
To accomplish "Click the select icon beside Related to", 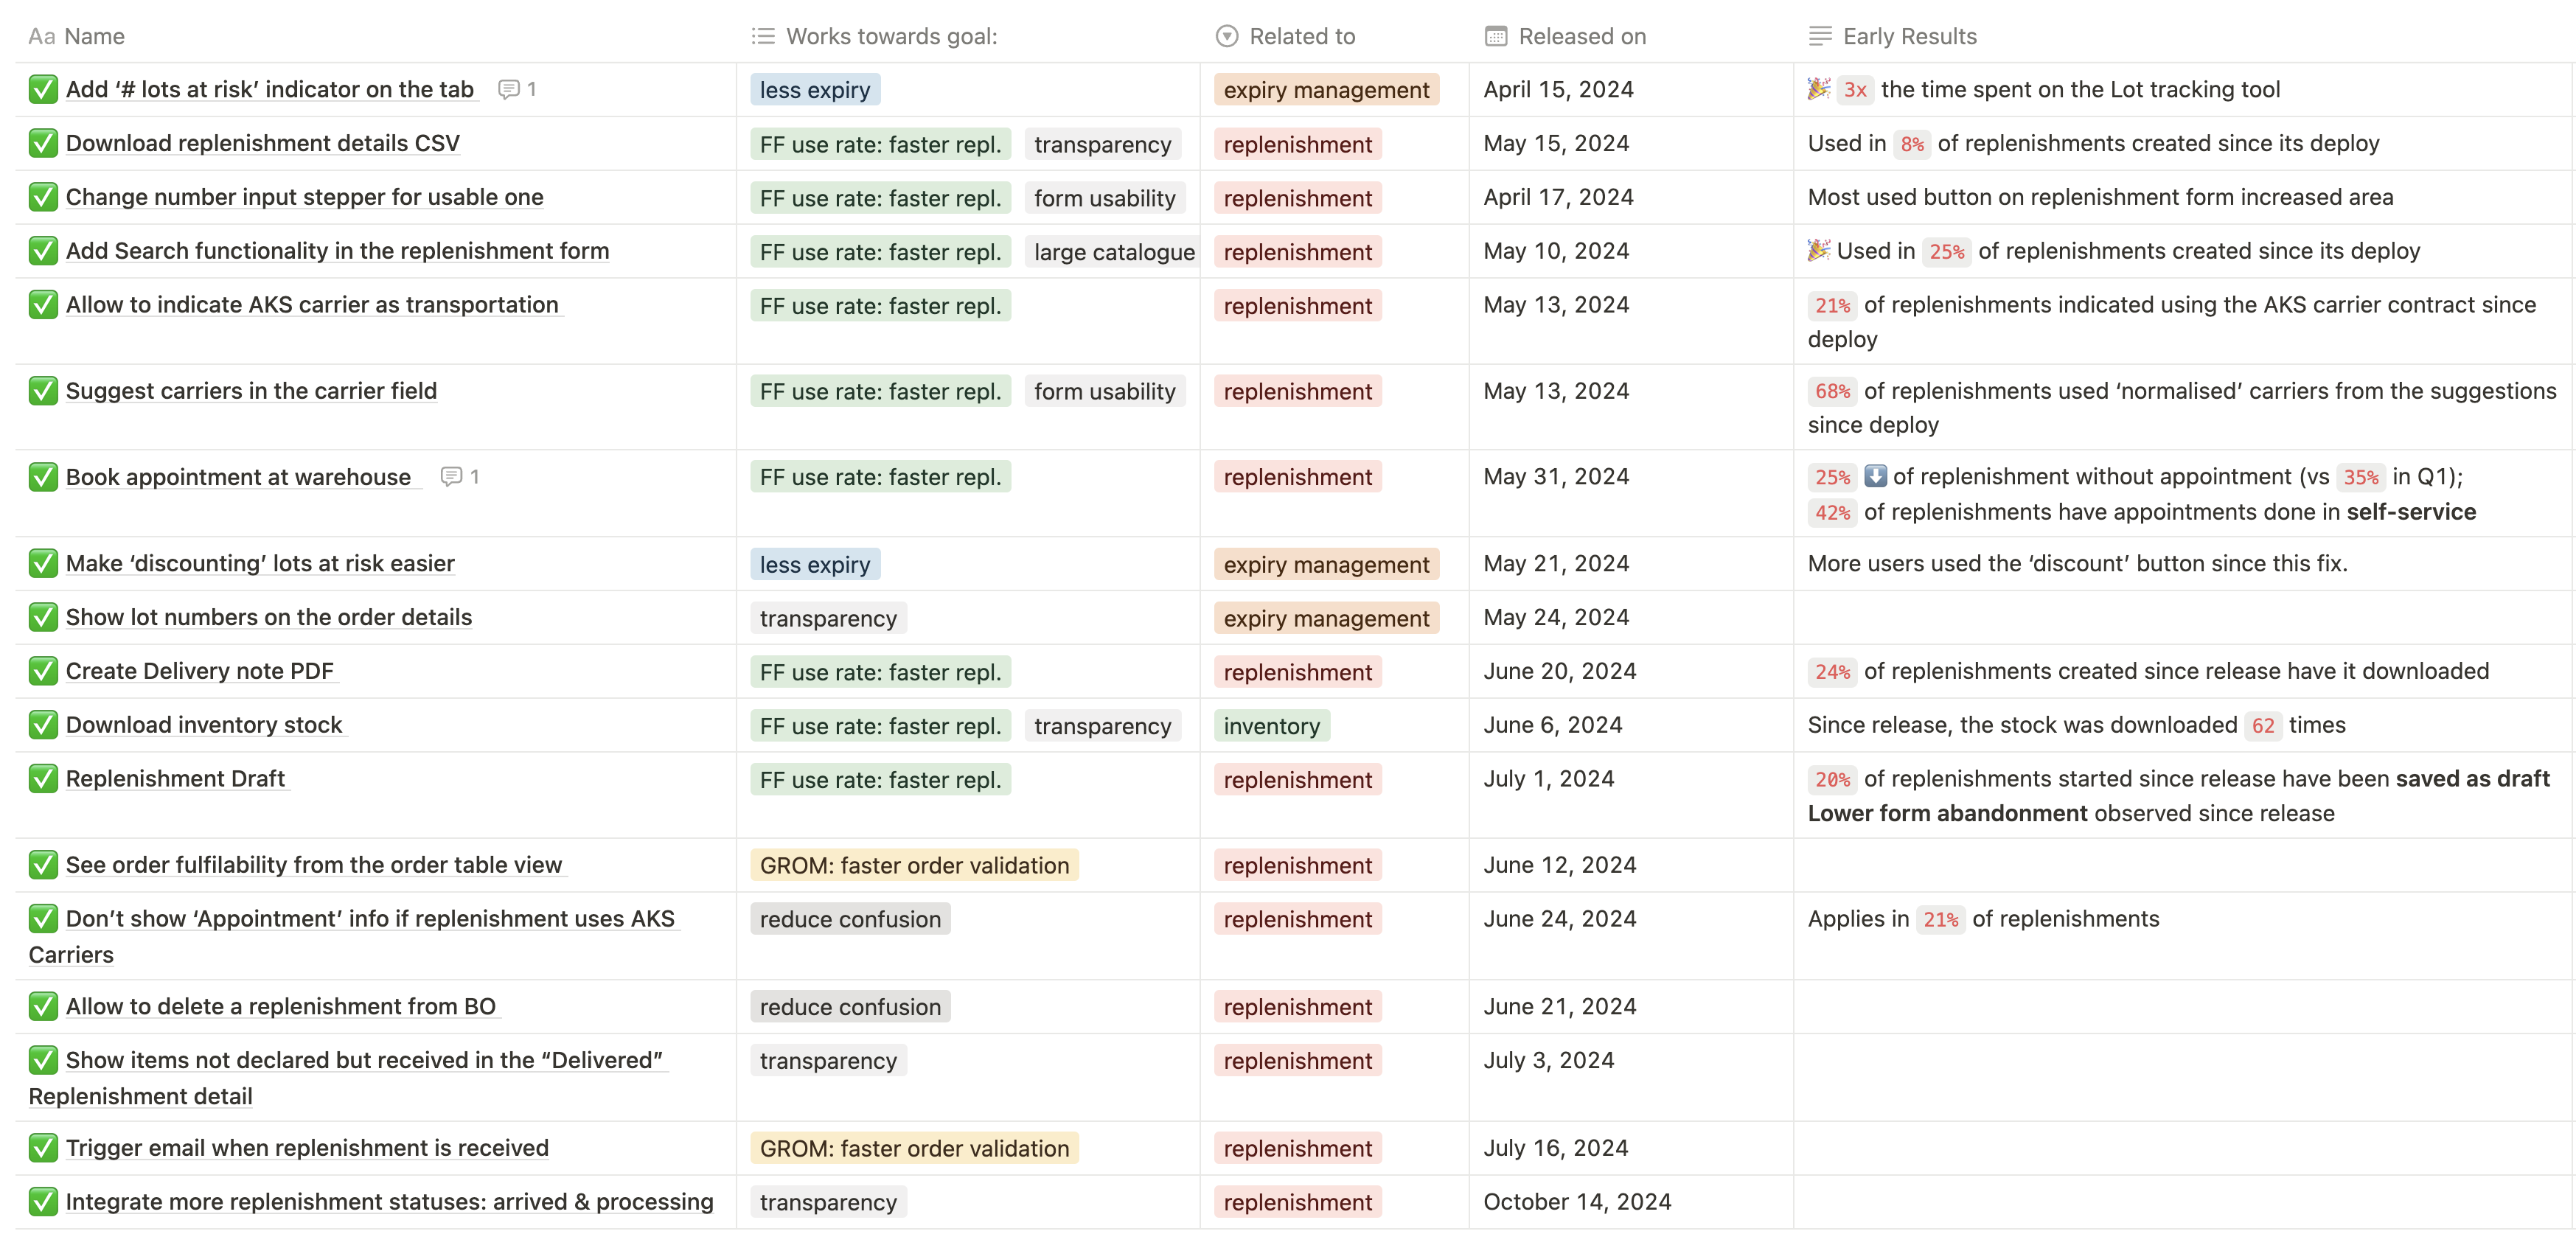I will click(x=1227, y=37).
